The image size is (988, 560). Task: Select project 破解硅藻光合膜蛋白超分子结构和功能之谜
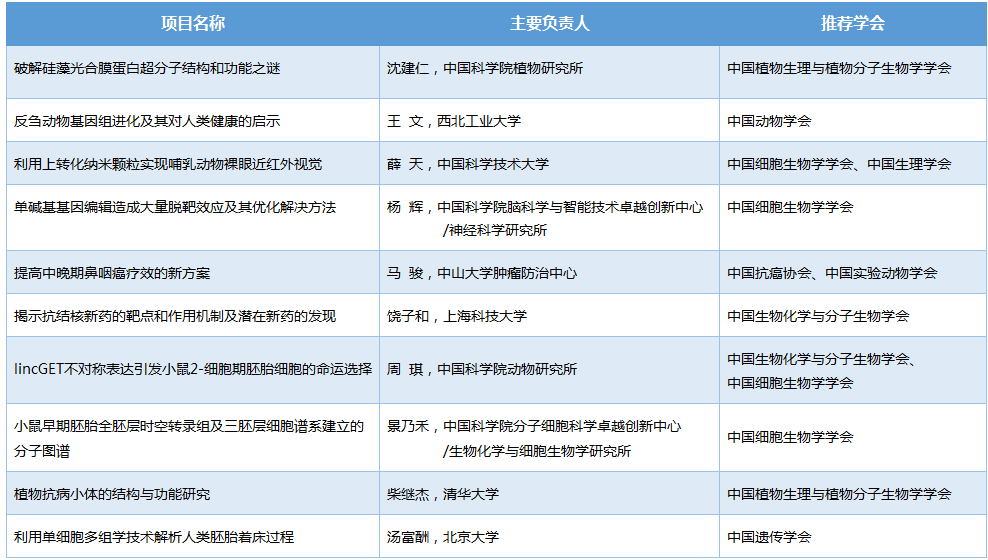[147, 69]
